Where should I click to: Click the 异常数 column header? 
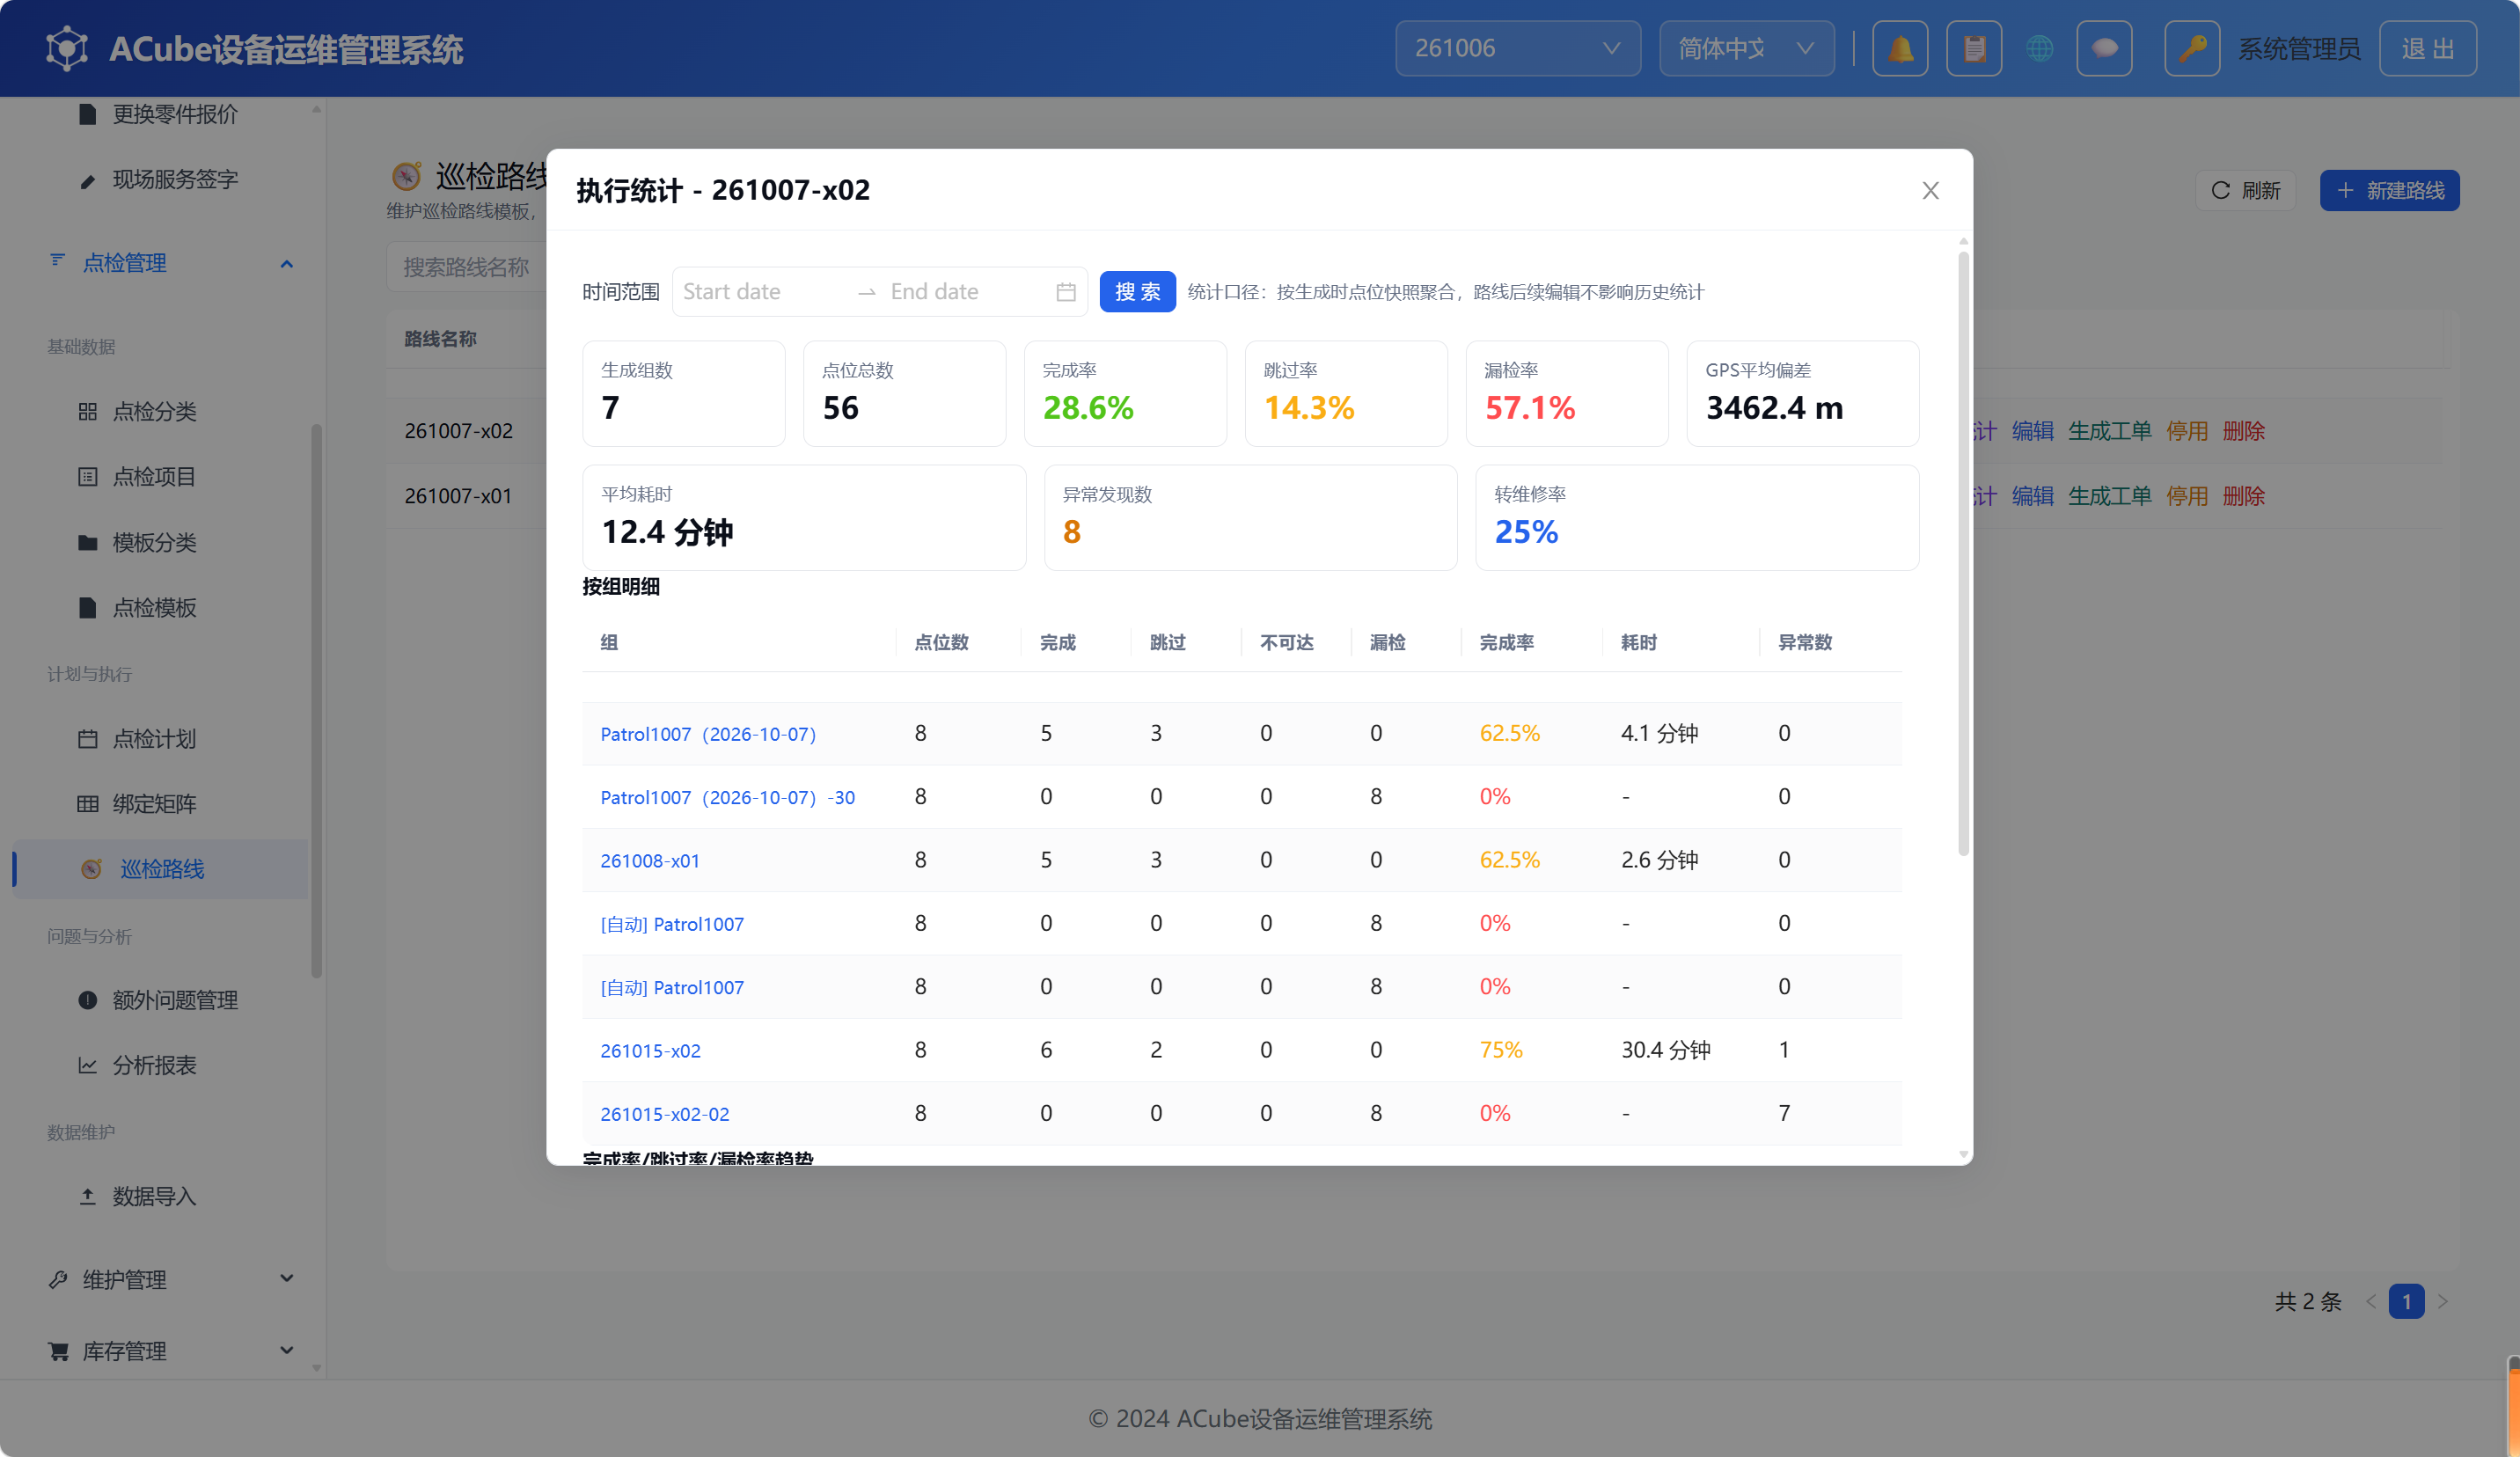[x=1804, y=642]
